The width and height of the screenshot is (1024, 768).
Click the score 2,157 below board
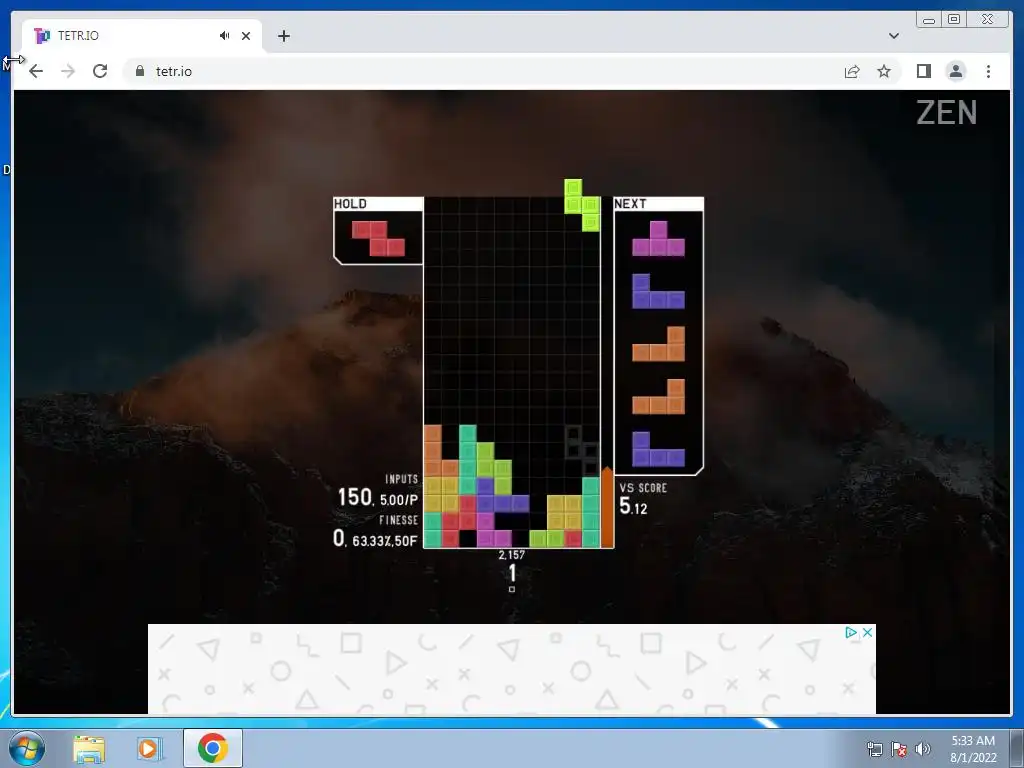point(511,555)
